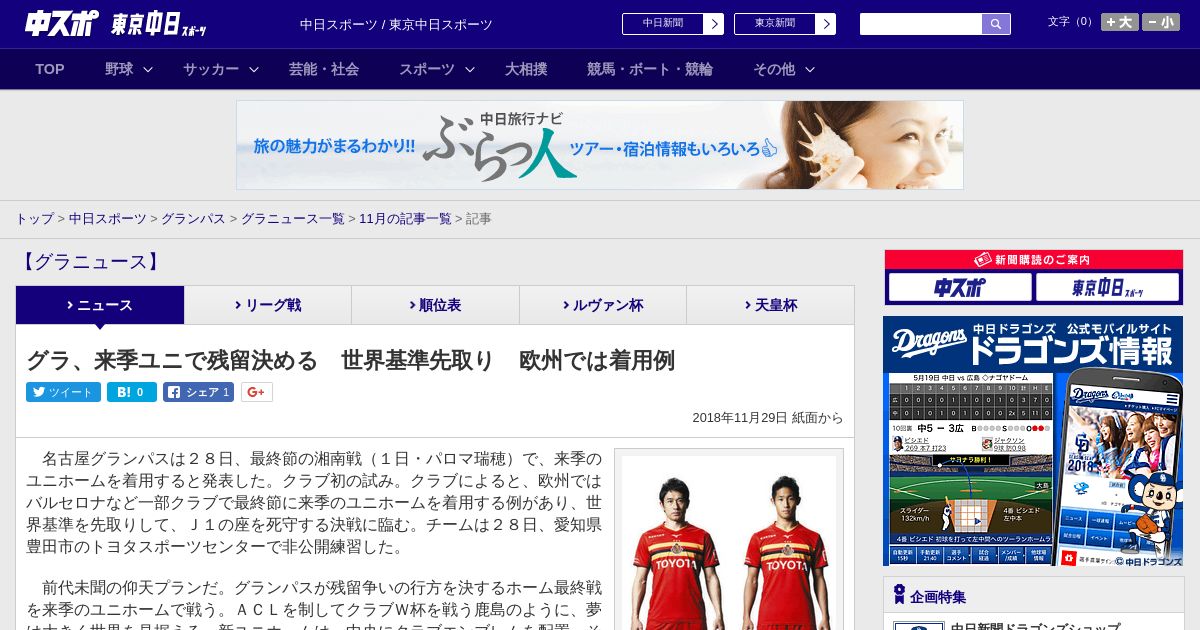
Task: Focus the header search input field
Action: (x=921, y=24)
